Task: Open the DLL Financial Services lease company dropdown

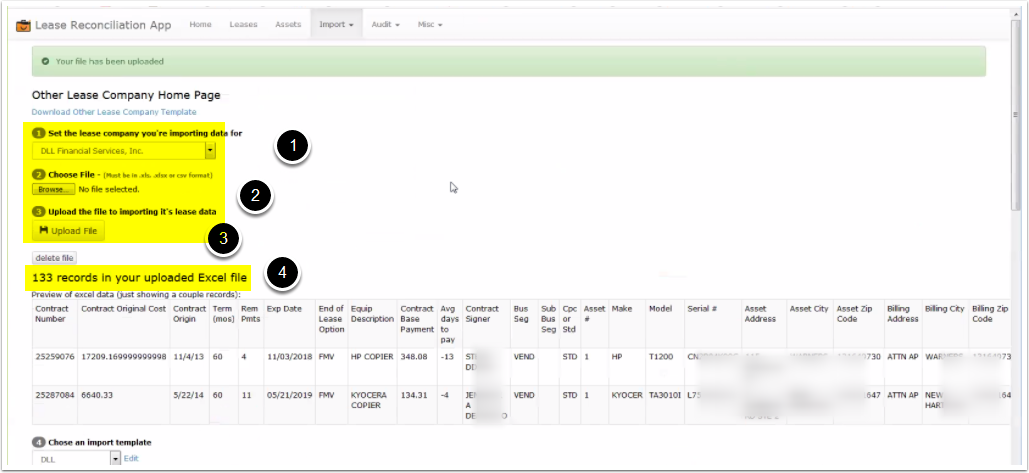Action: click(124, 151)
